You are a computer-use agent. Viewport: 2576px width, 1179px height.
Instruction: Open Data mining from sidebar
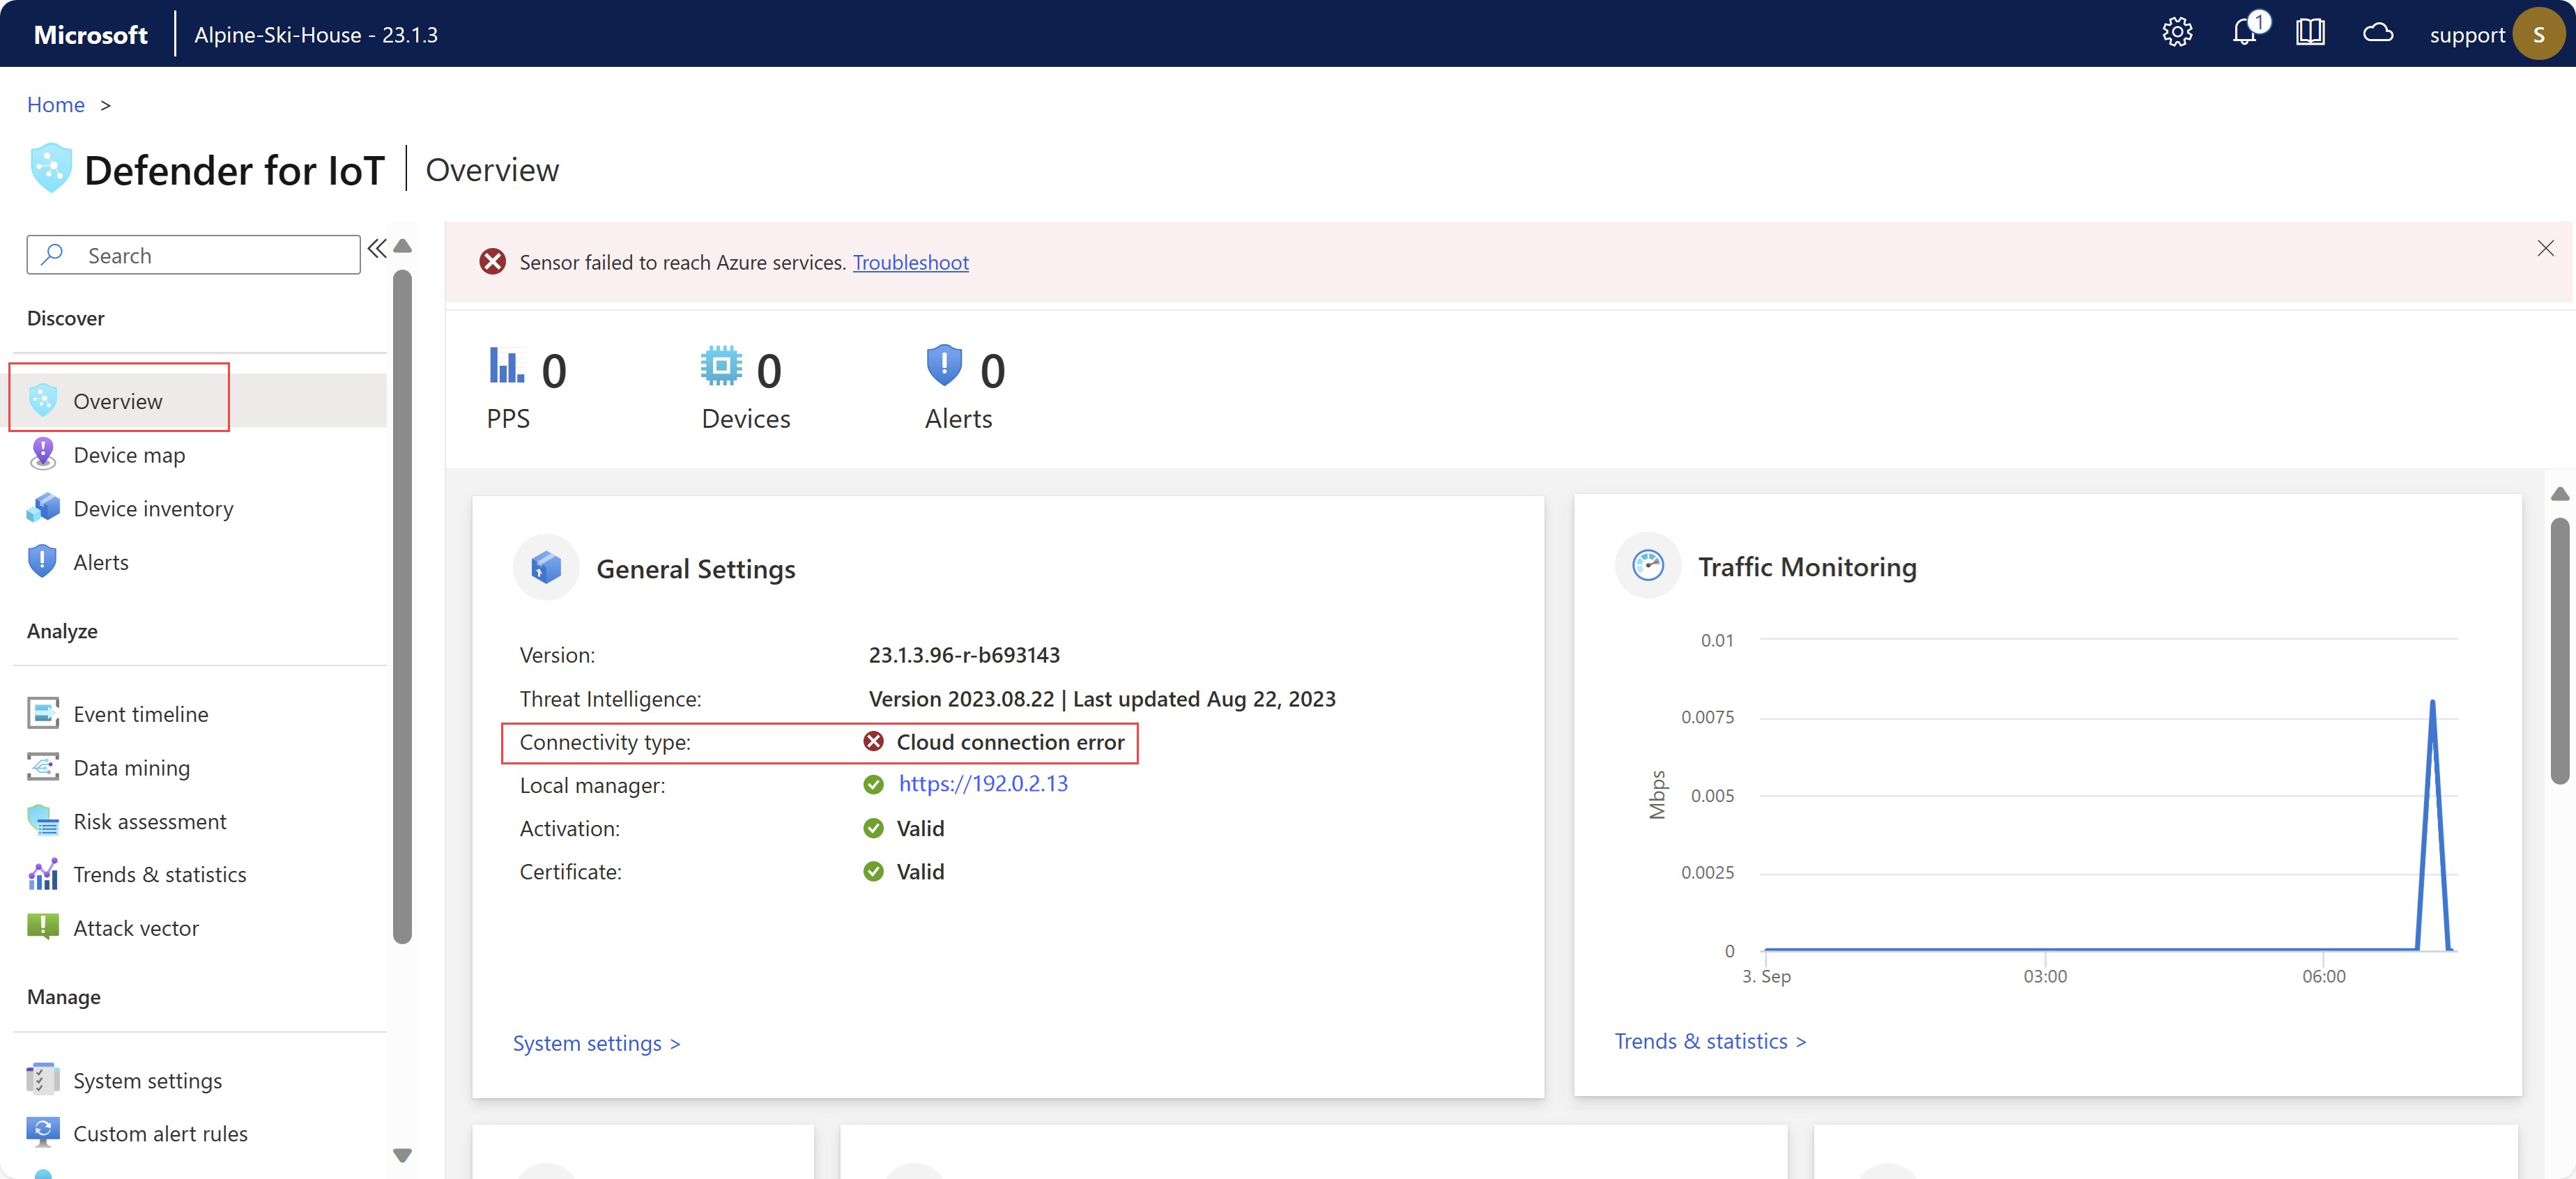click(x=131, y=767)
